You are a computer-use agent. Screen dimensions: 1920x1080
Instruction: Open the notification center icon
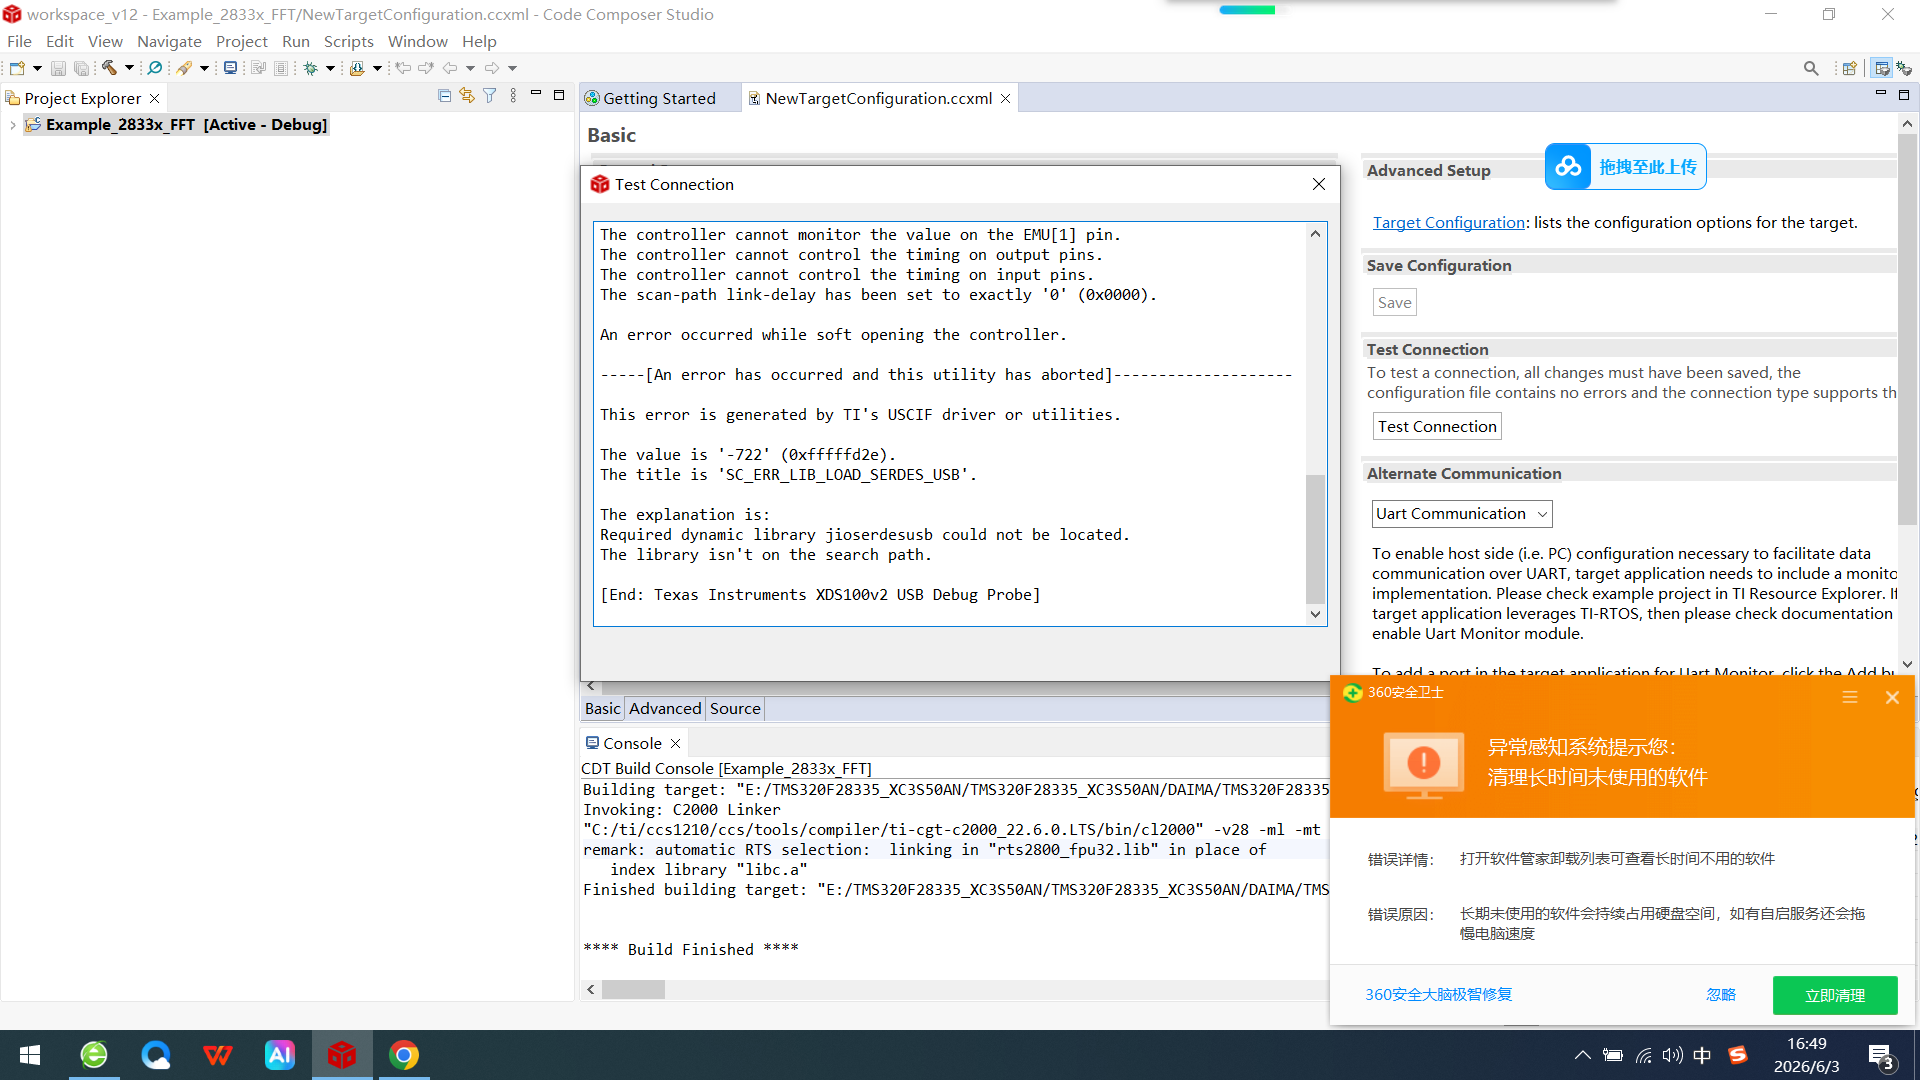(1881, 1055)
